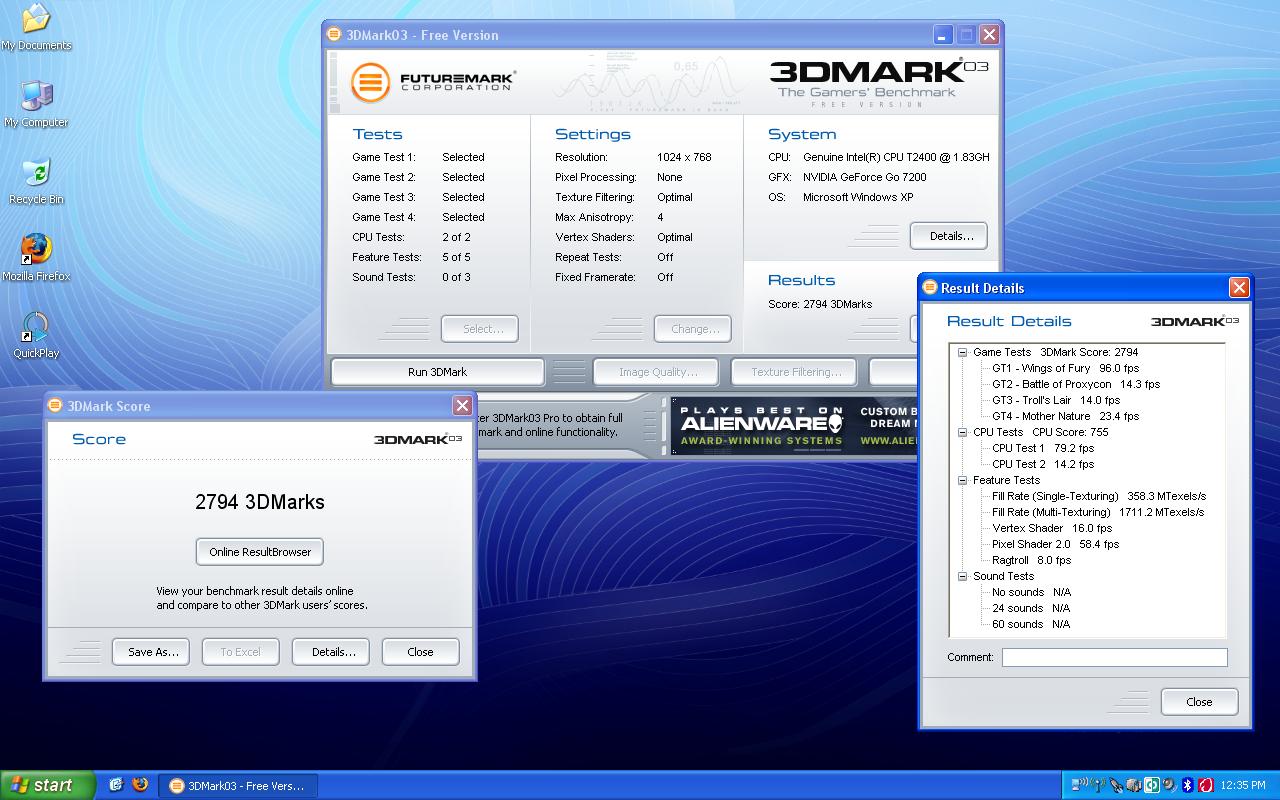The height and width of the screenshot is (800, 1280).
Task: Click the 3DMark Score title bar icon
Action: click(x=56, y=405)
